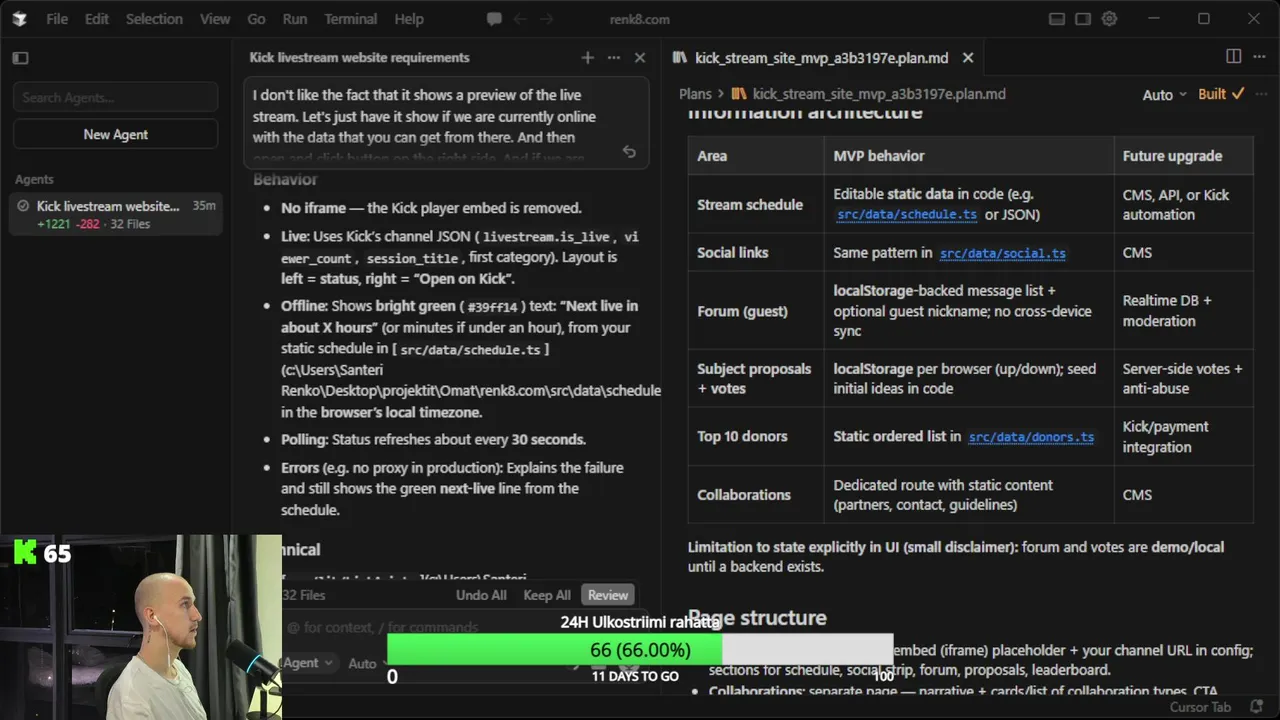Open the File menu
This screenshot has height=720, width=1280.
[57, 19]
